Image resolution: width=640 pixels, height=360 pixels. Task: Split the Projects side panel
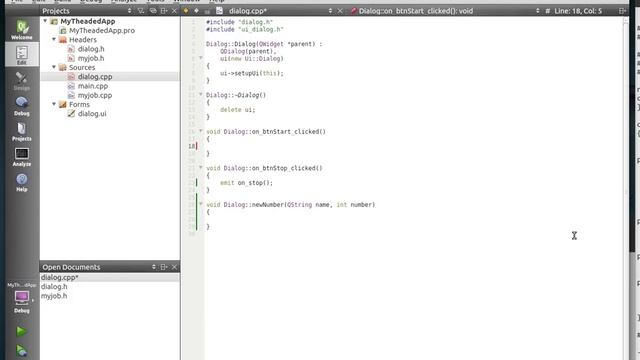click(164, 11)
